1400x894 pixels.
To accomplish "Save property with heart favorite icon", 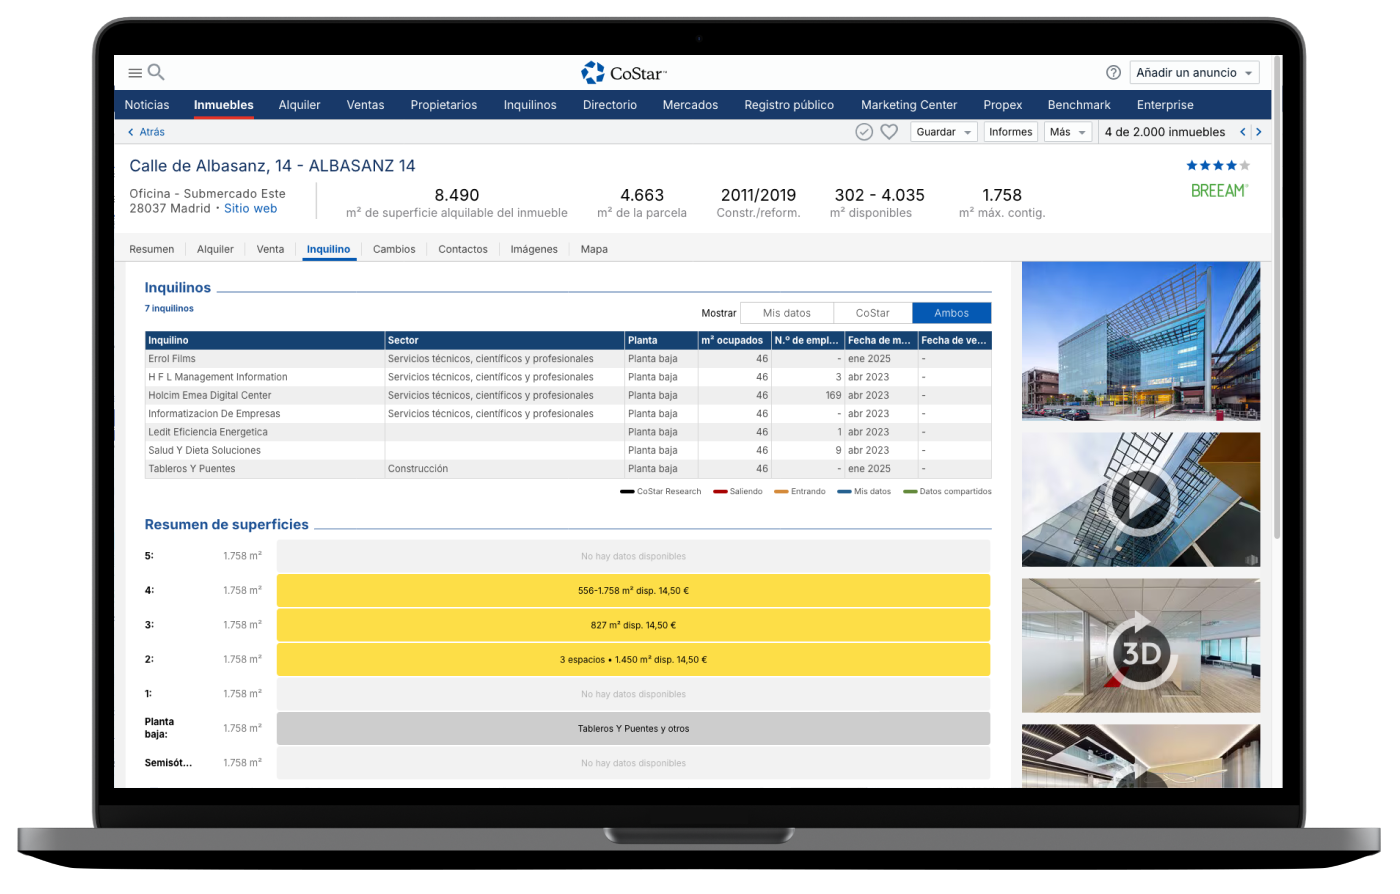I will point(889,132).
